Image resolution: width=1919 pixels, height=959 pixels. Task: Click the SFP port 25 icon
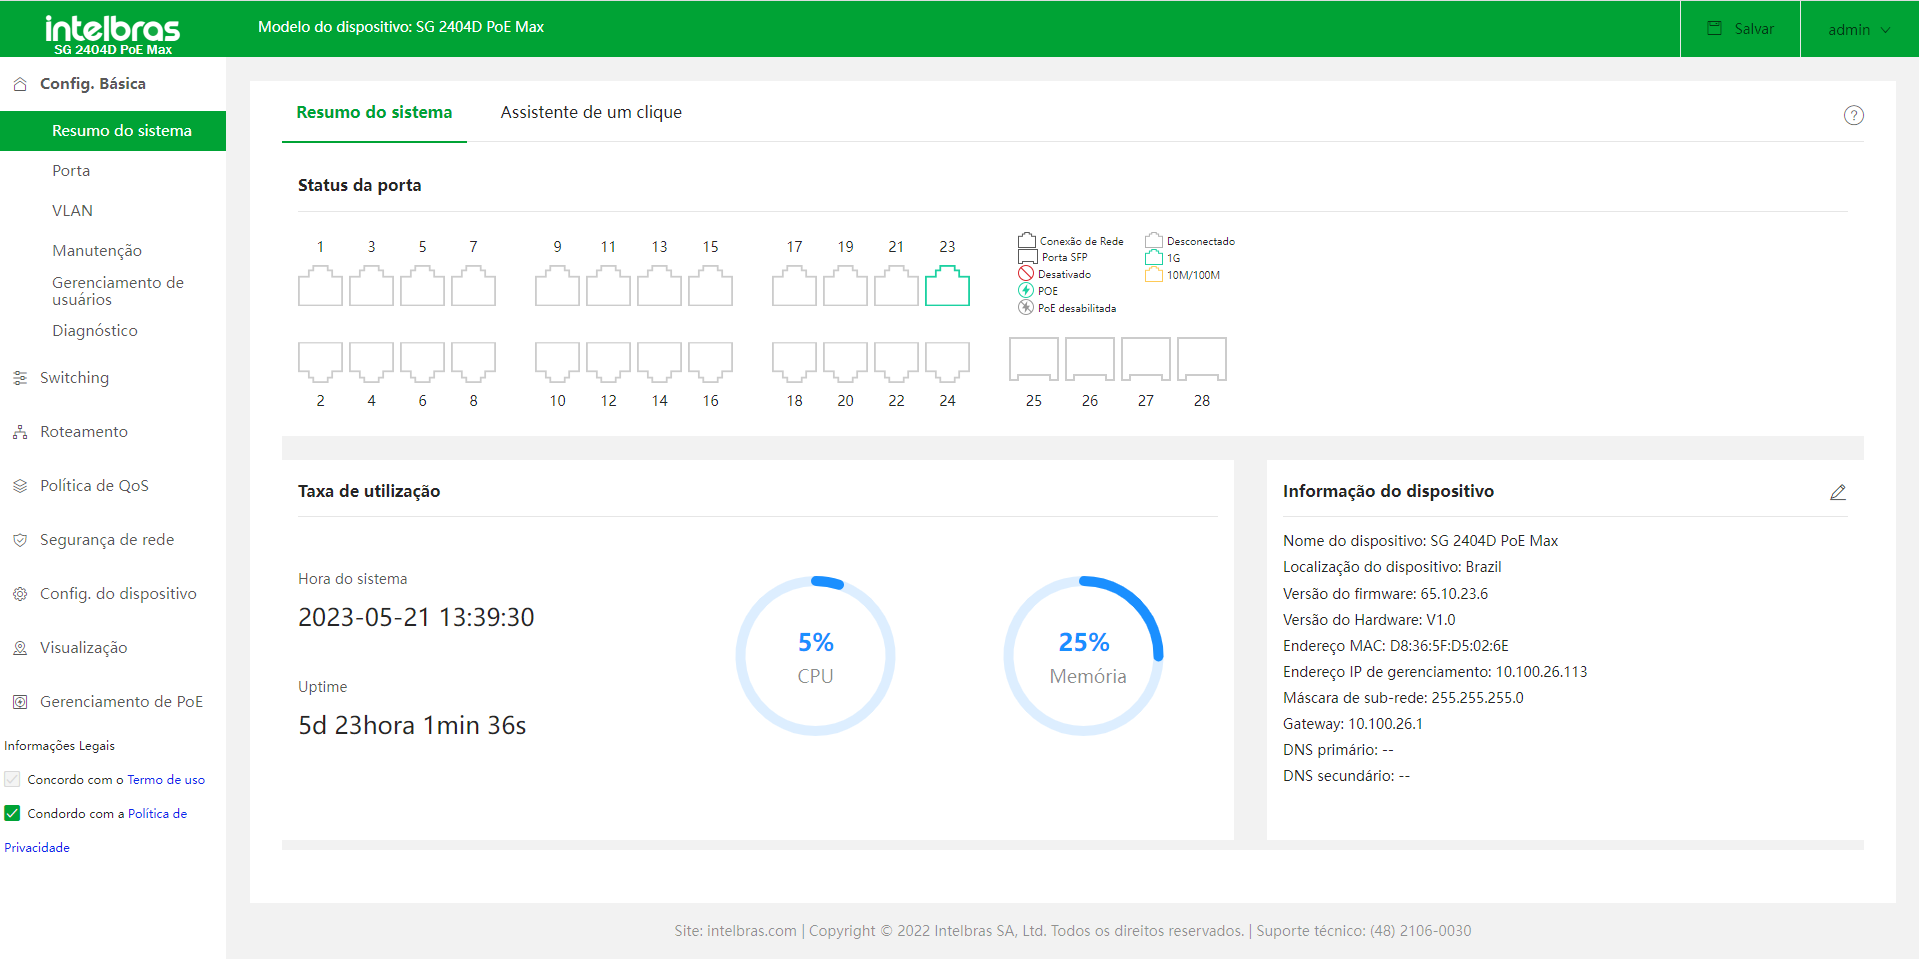1033,359
